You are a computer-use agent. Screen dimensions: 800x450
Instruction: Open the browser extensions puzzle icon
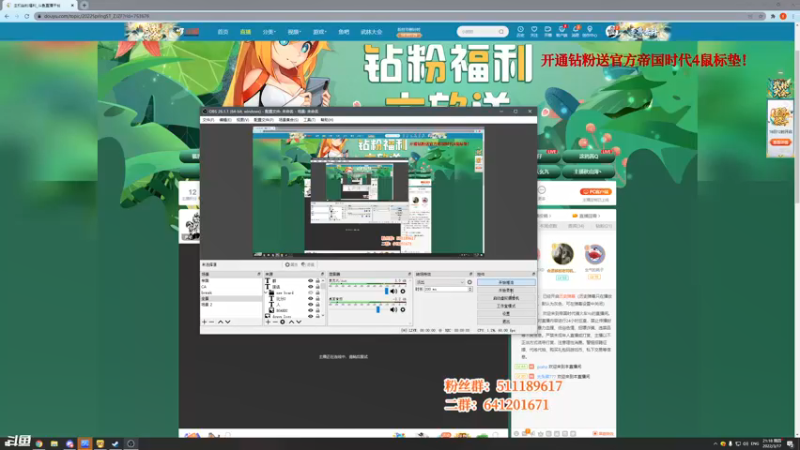[x=772, y=16]
